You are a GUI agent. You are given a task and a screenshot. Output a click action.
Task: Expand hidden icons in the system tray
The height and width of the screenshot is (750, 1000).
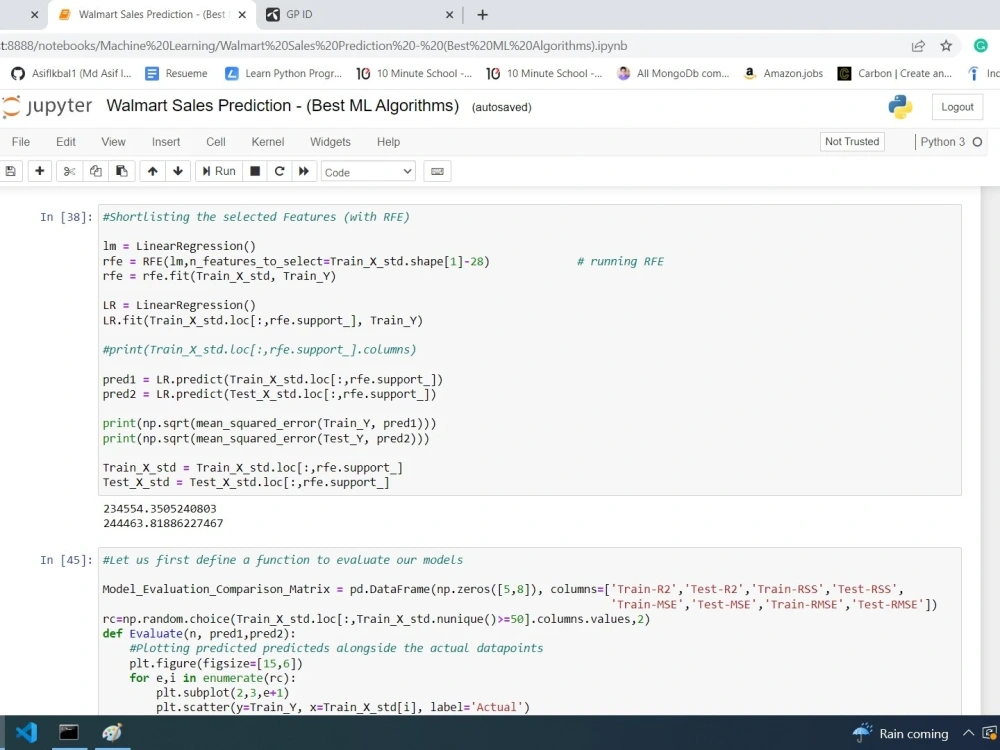(968, 732)
